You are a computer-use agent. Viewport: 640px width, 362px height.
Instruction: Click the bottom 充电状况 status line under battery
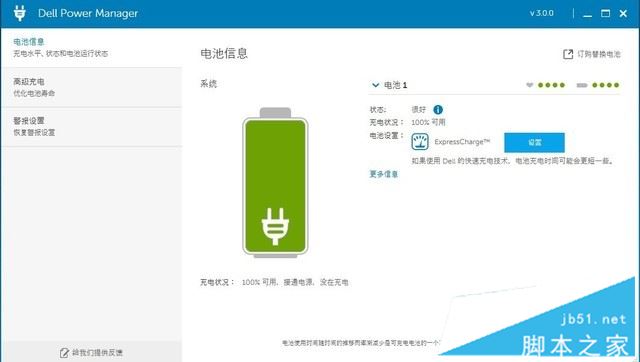(274, 282)
